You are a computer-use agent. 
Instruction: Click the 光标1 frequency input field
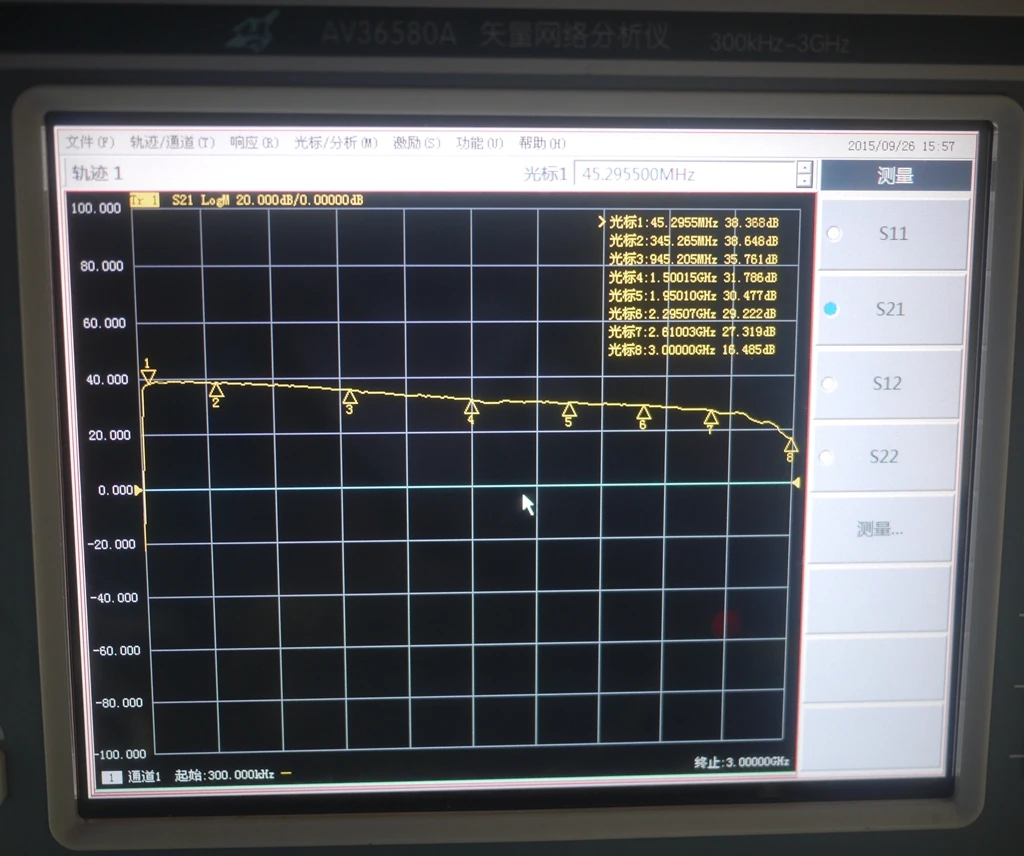(x=685, y=174)
